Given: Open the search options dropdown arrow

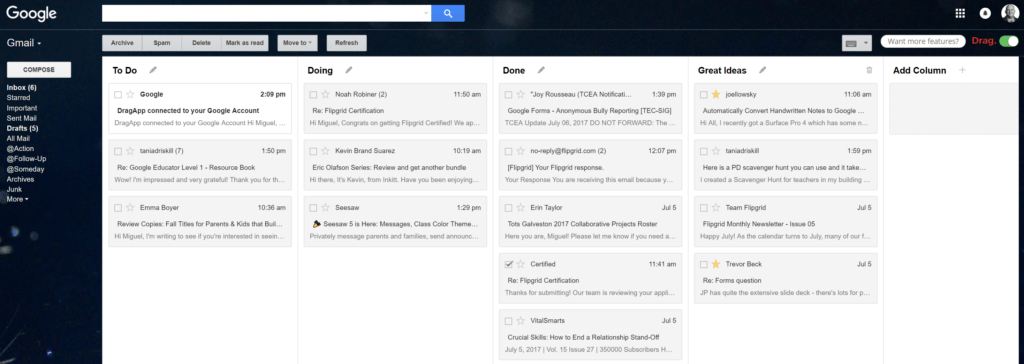Looking at the screenshot, I should [426, 13].
